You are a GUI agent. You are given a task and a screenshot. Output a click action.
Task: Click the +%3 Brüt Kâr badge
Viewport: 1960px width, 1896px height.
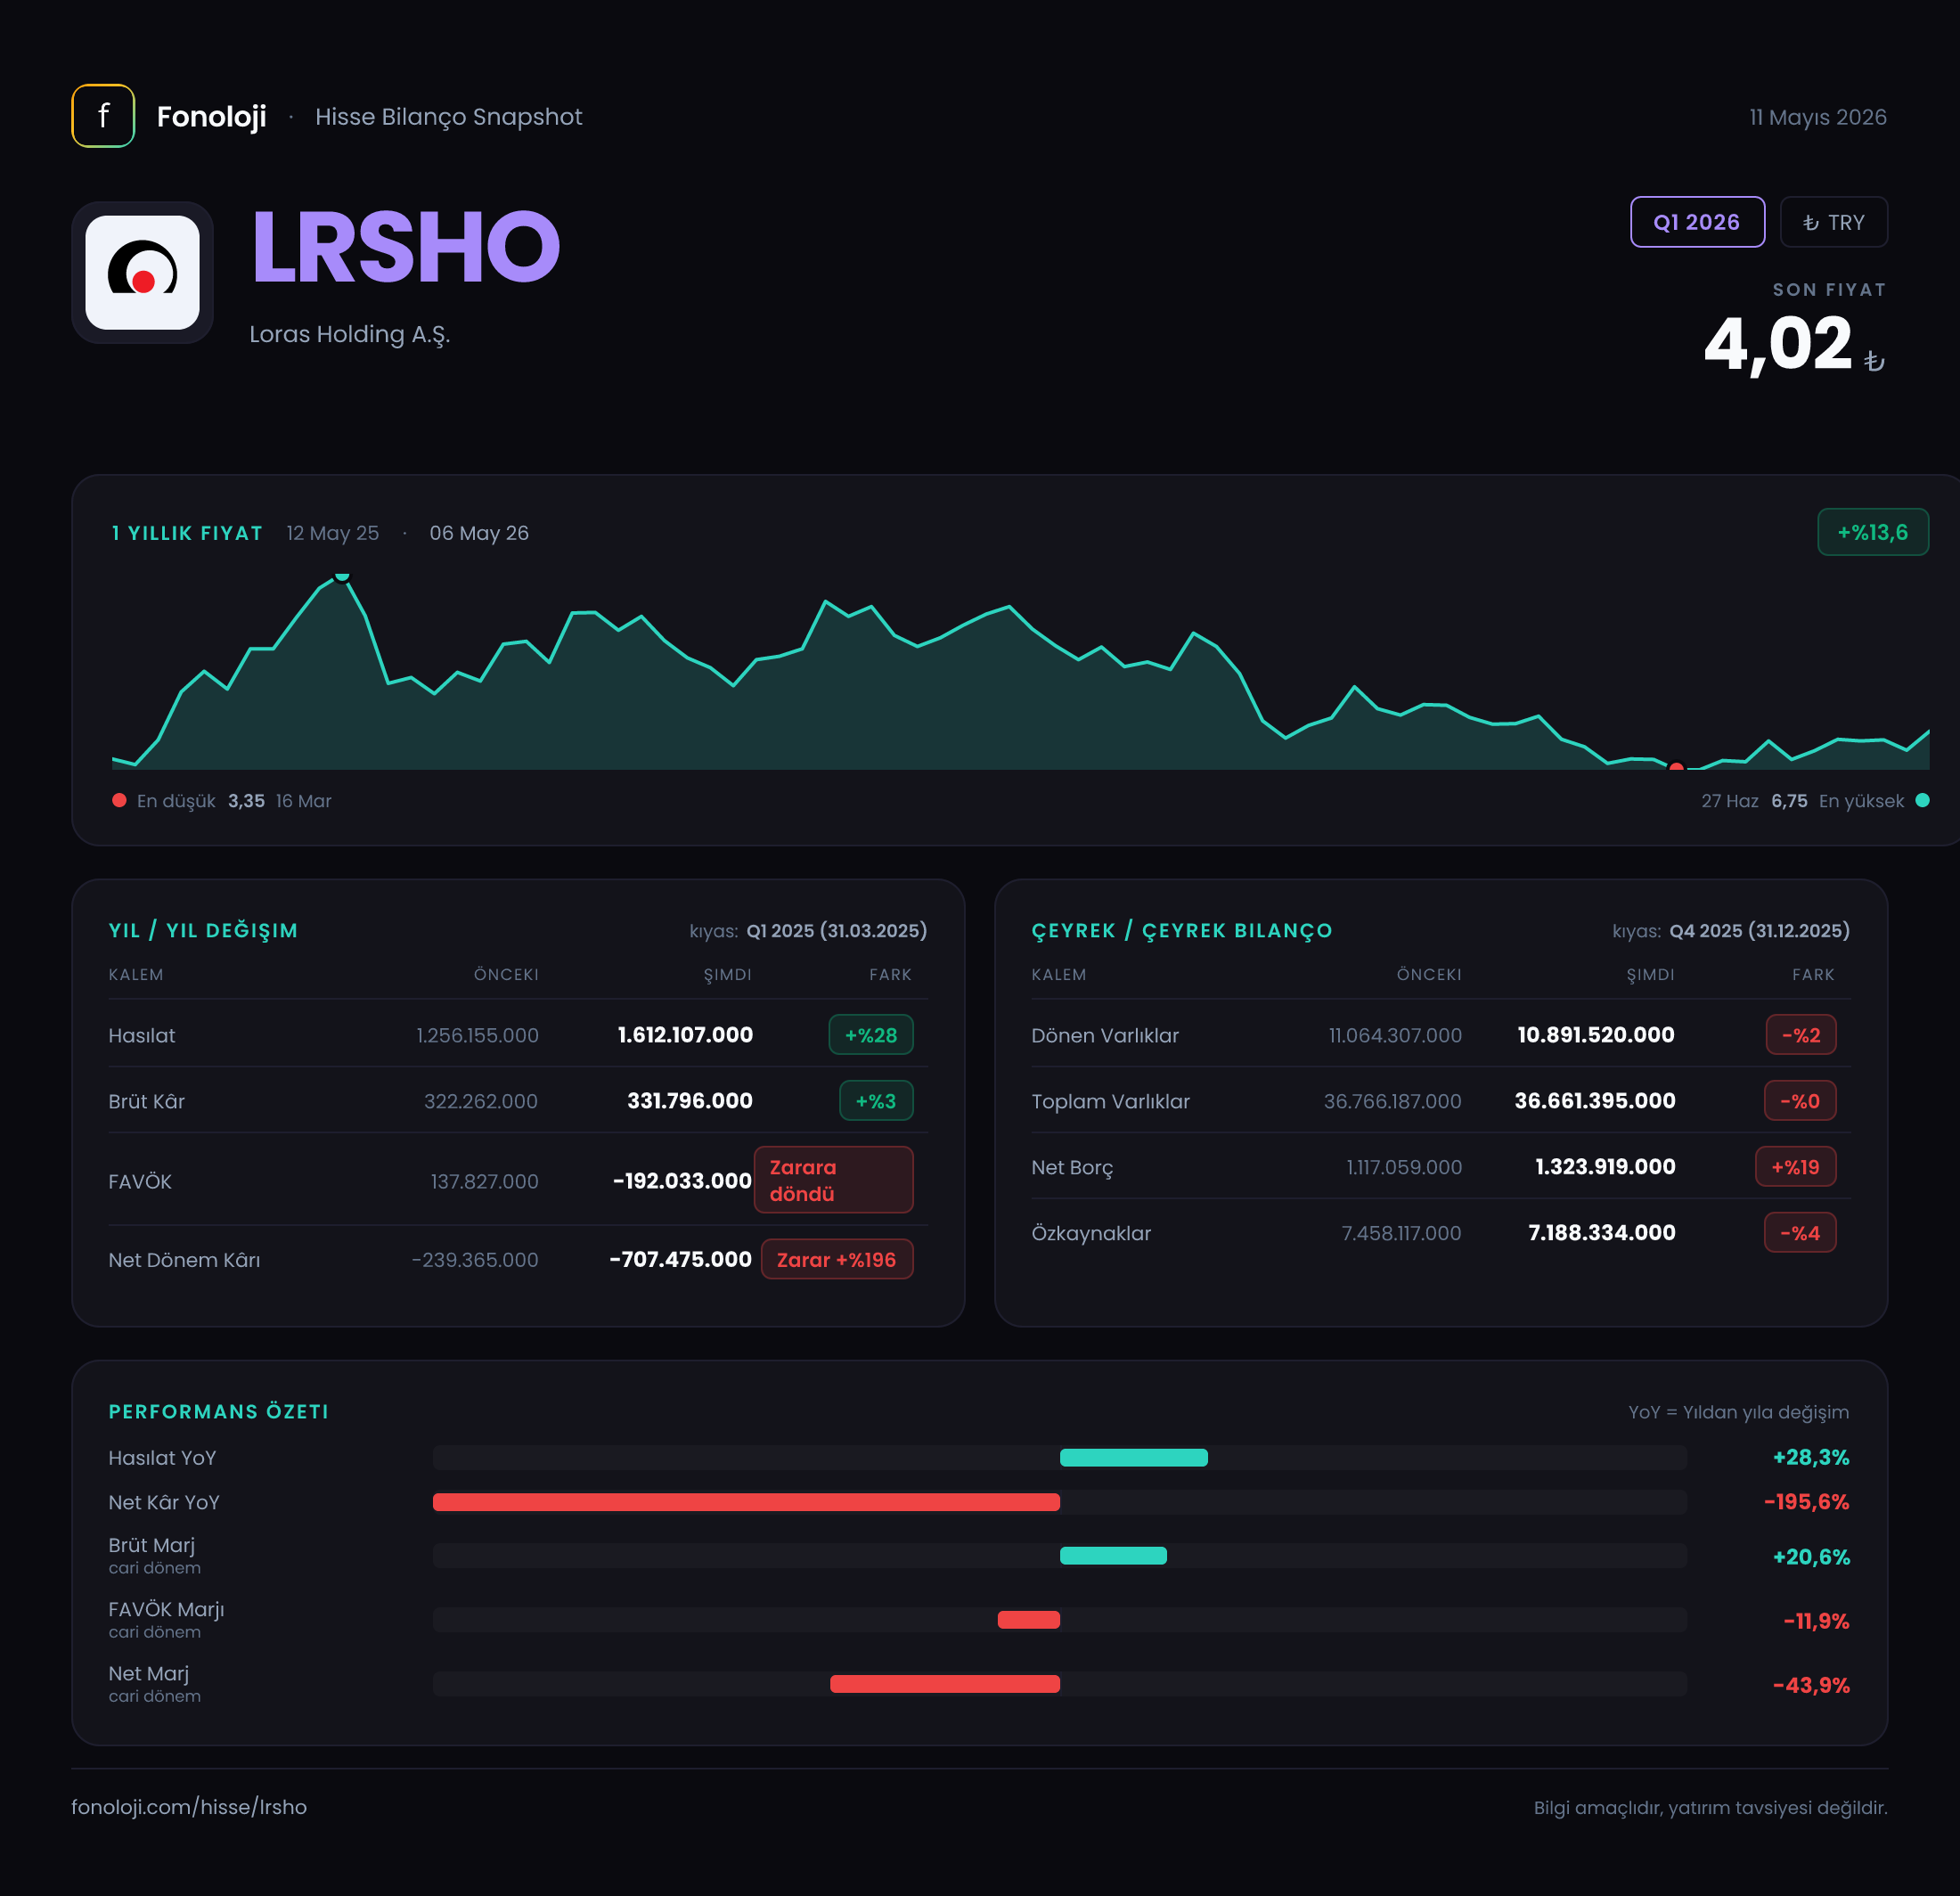pyautogui.click(x=876, y=1101)
